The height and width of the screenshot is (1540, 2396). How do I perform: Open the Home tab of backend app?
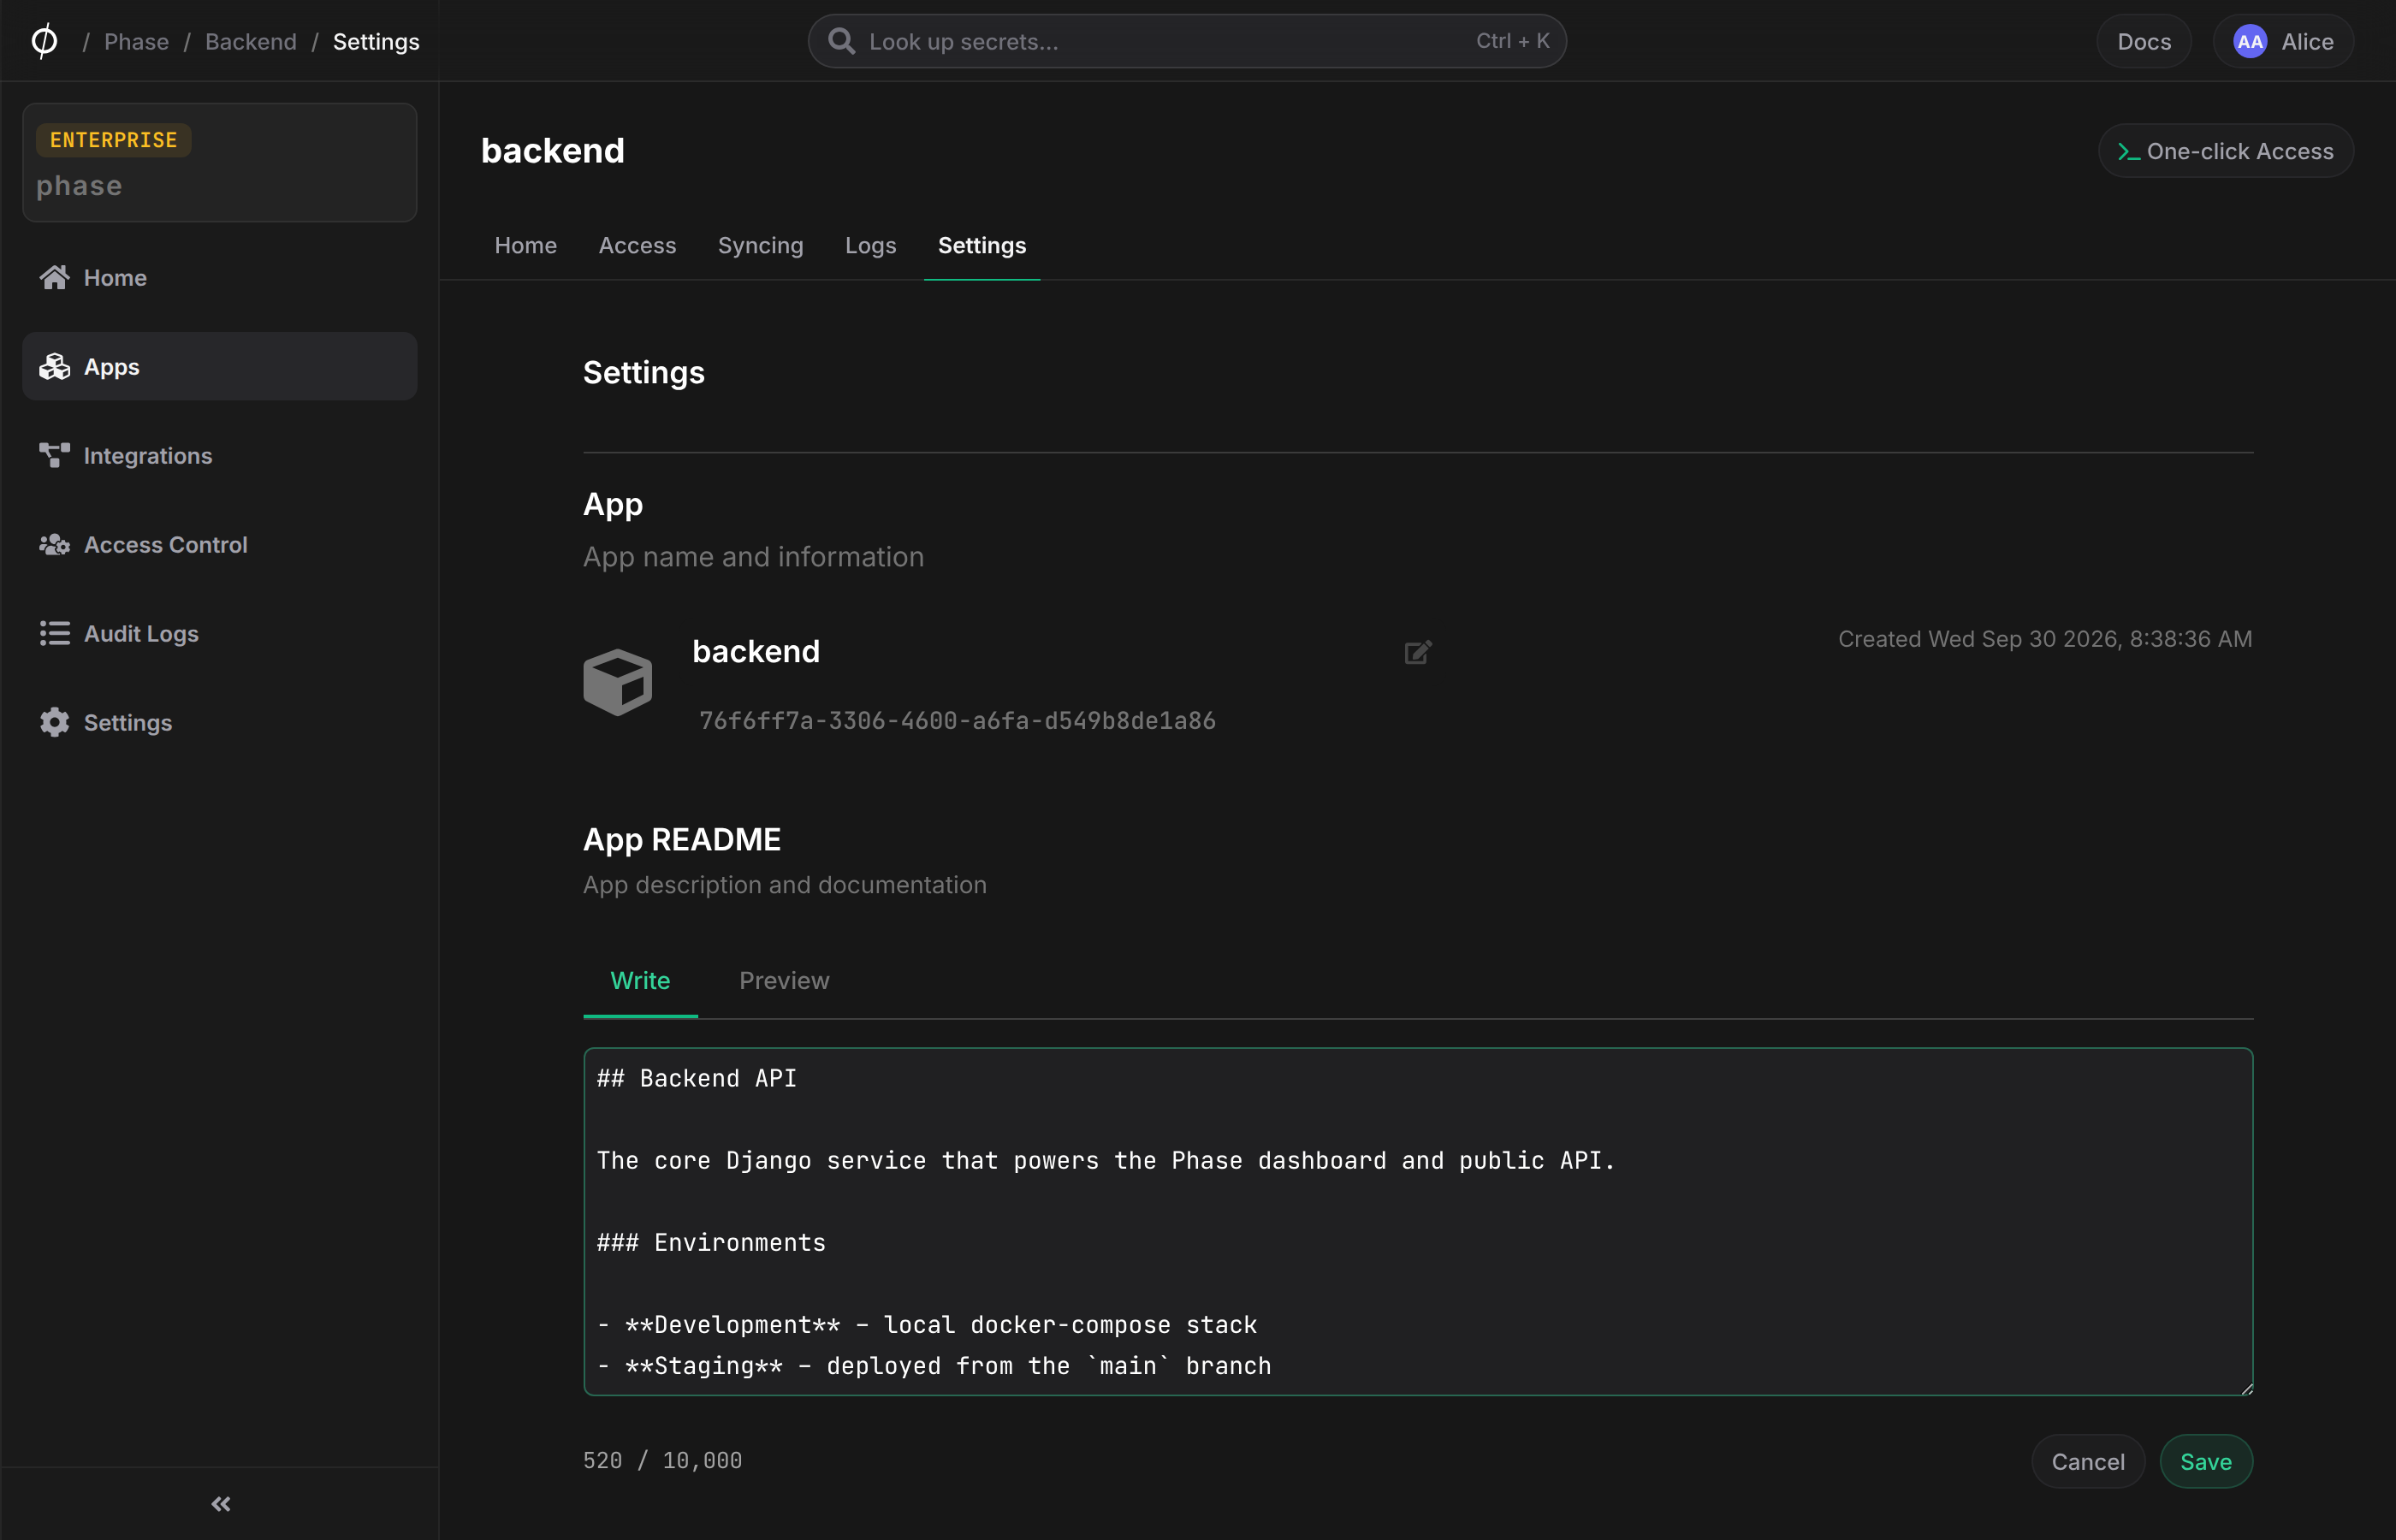[x=525, y=245]
